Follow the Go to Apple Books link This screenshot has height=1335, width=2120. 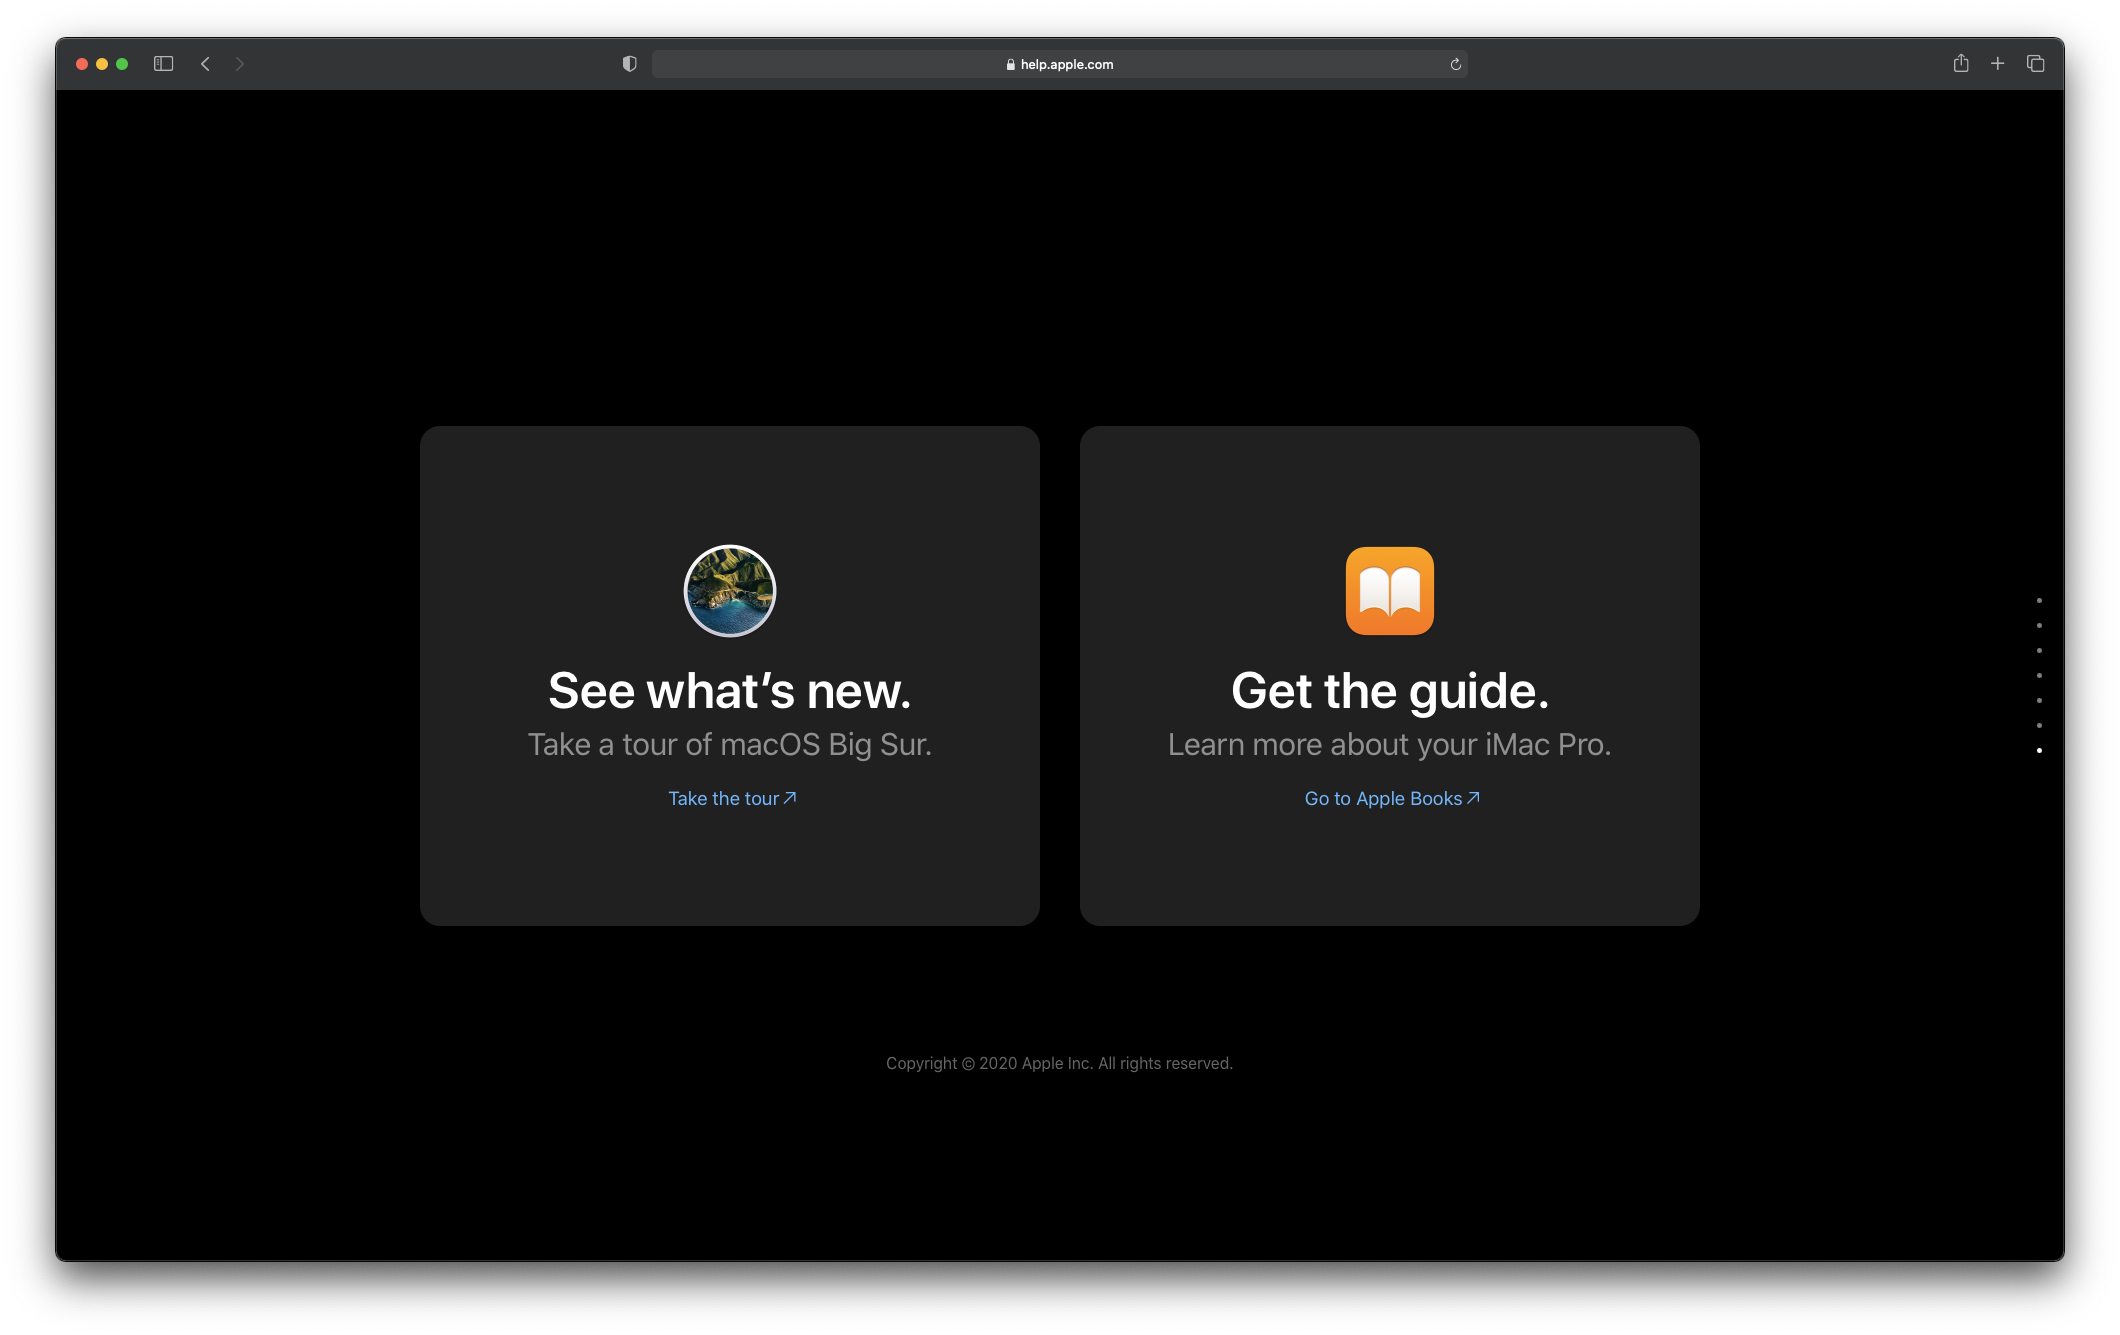click(x=1391, y=798)
